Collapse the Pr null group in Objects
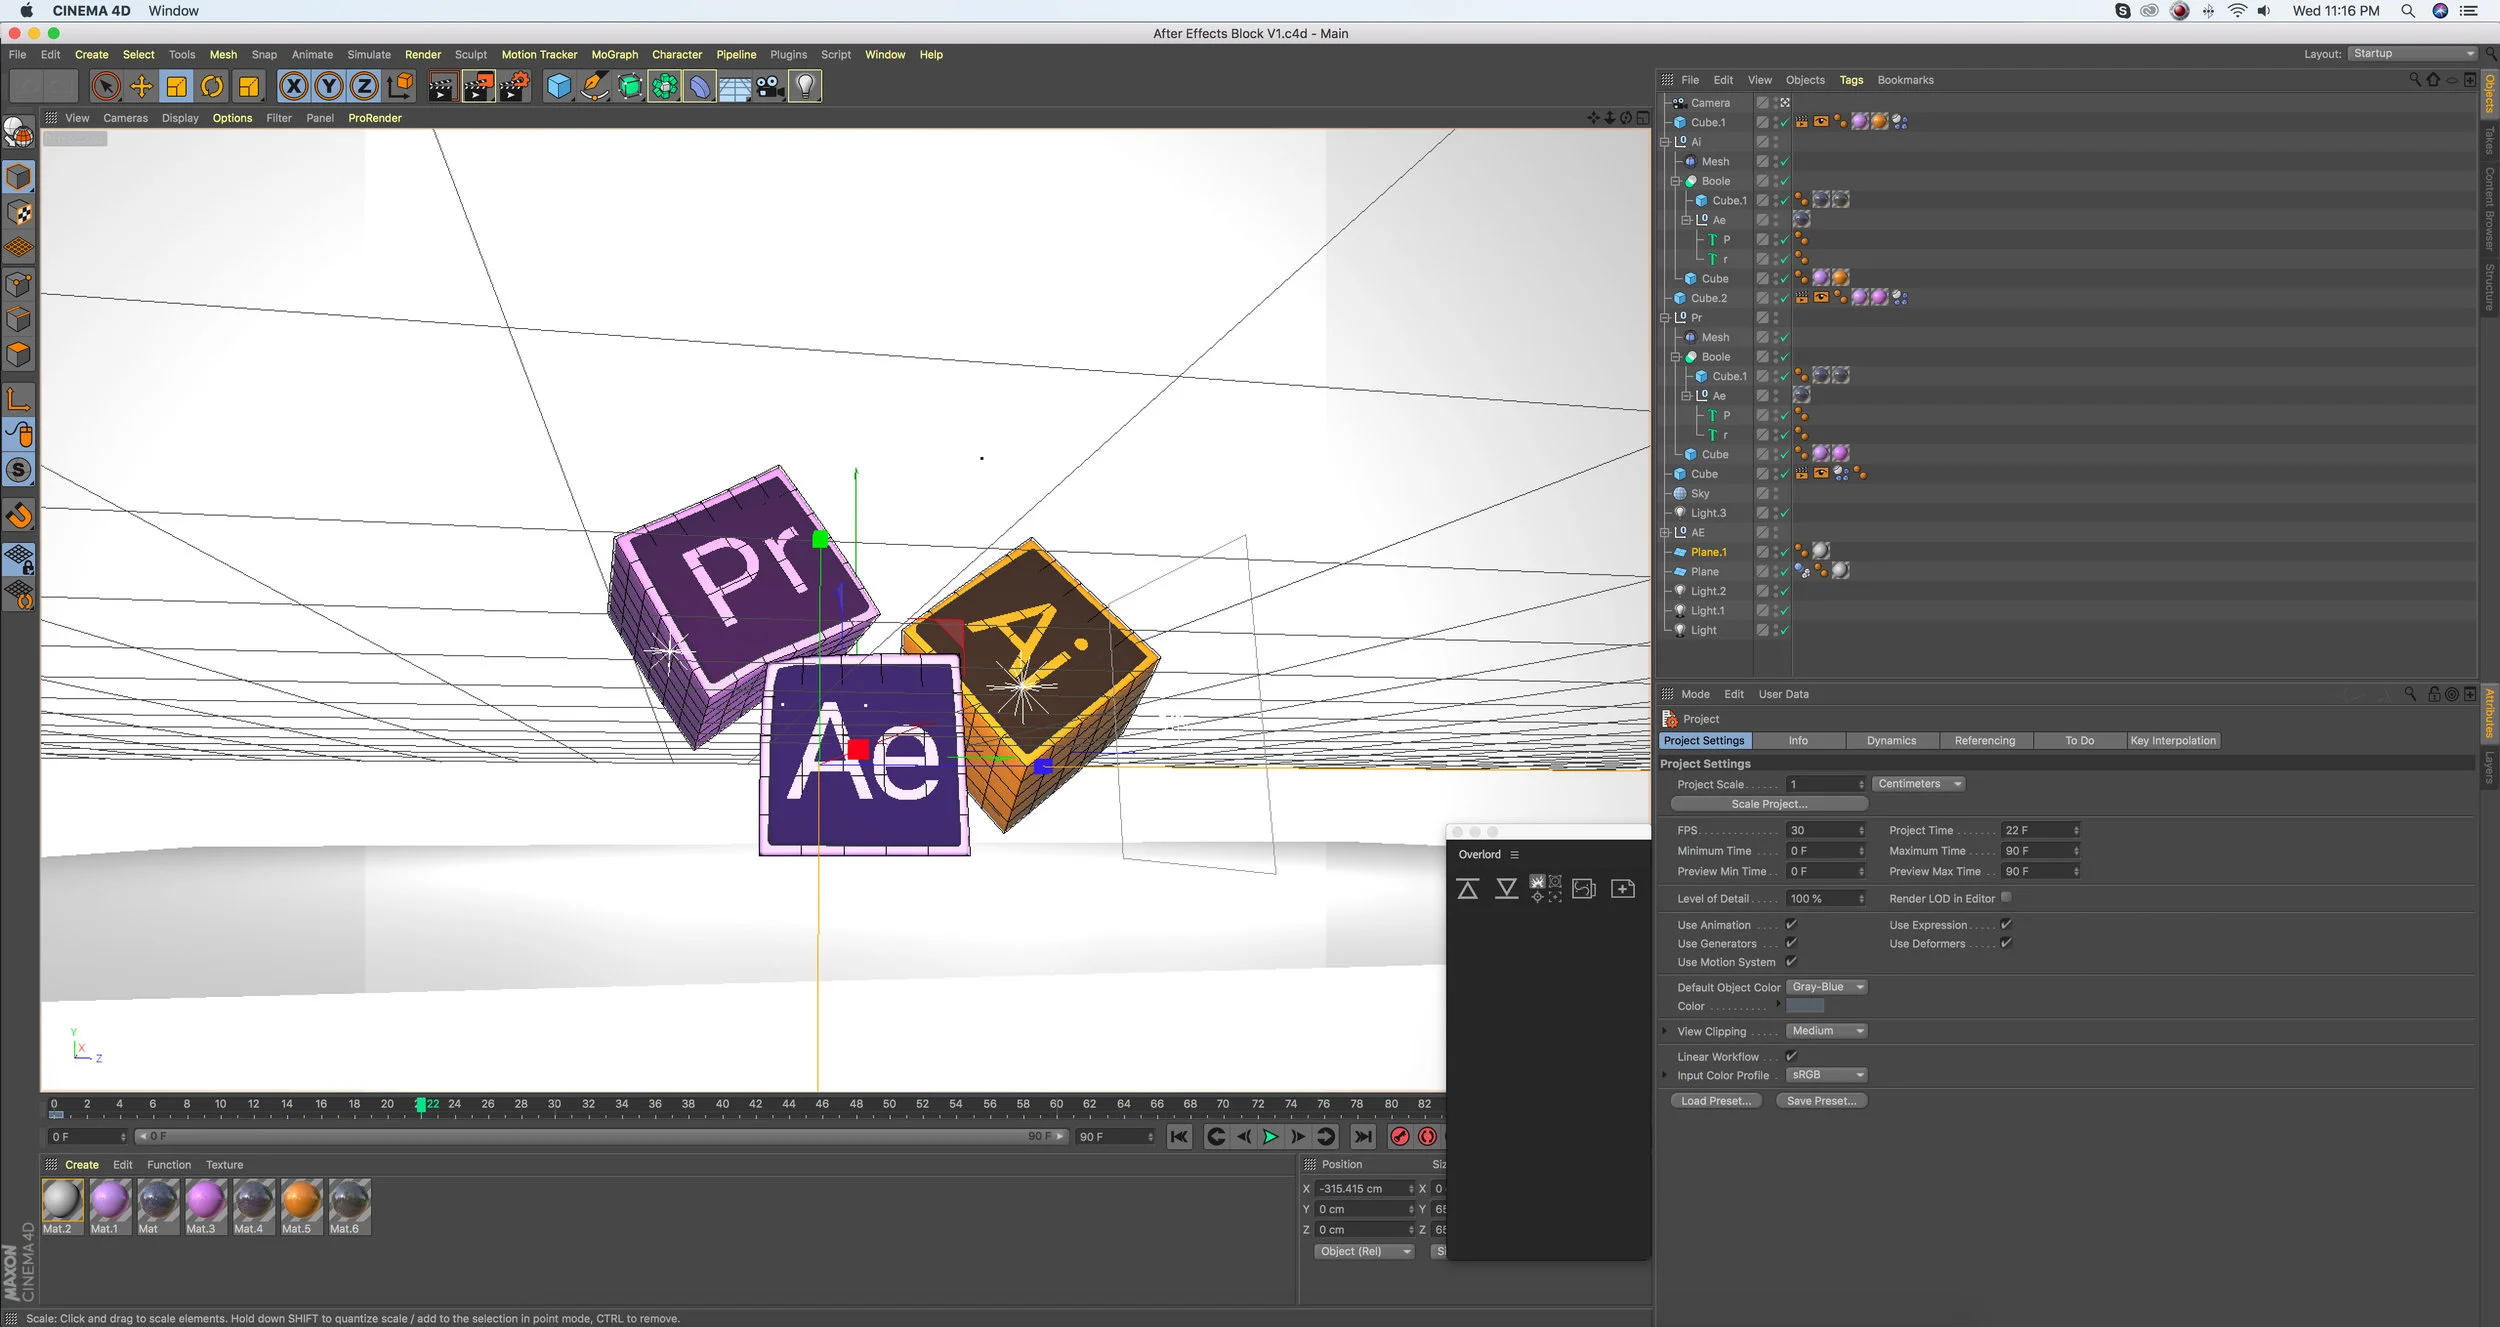2500x1327 pixels. 1665,318
